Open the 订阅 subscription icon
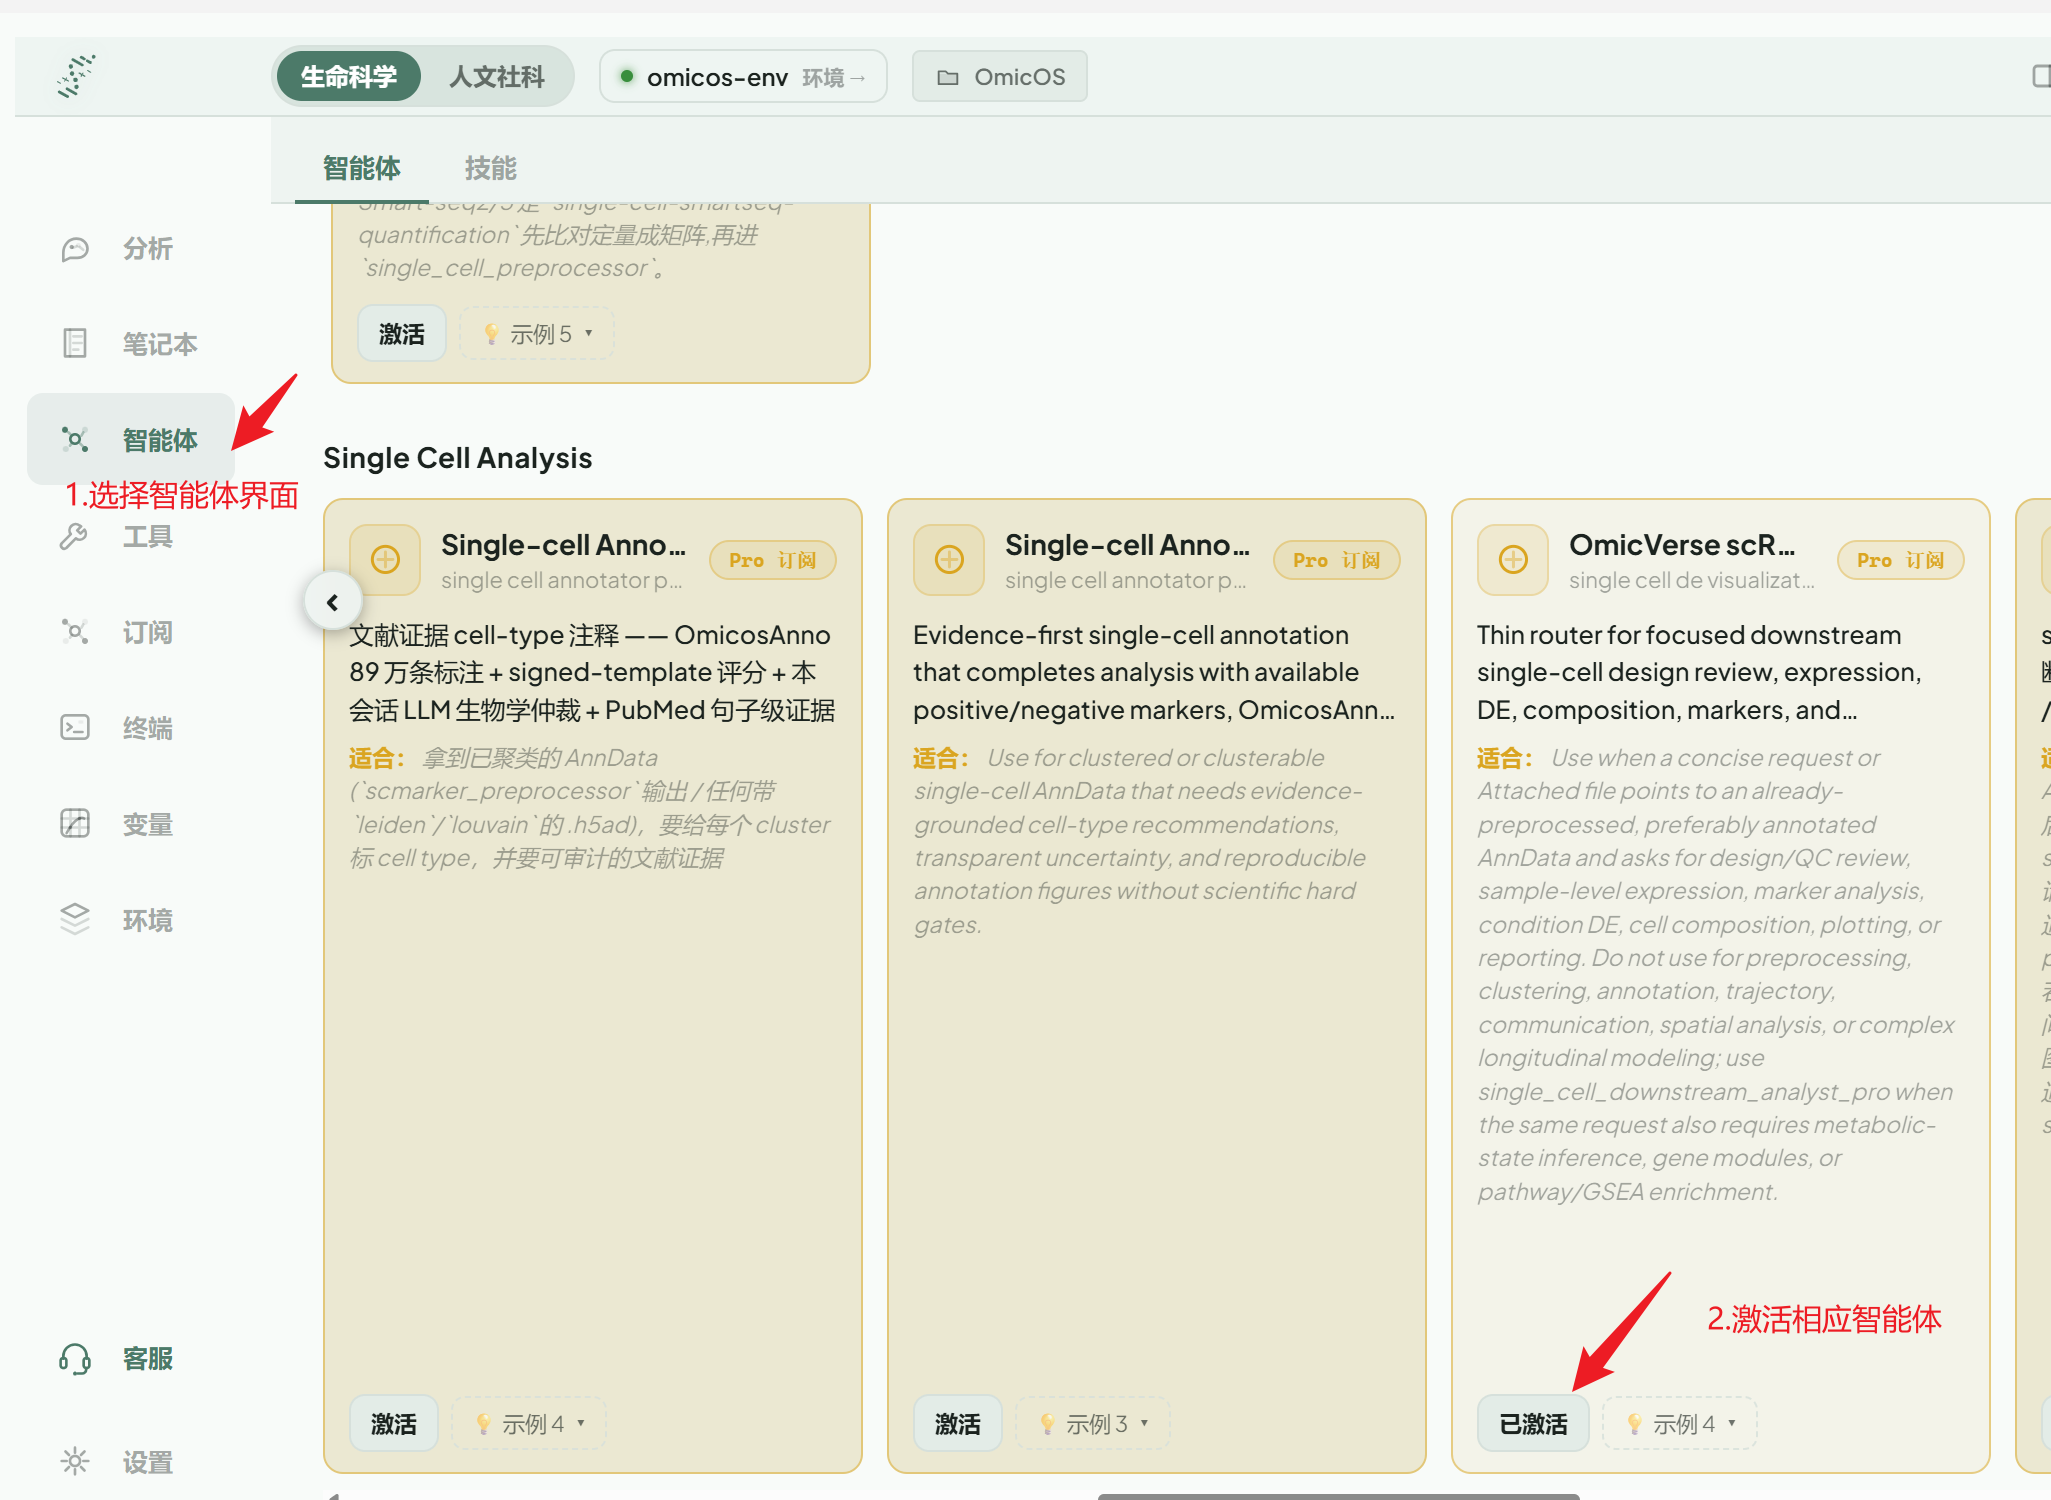The width and height of the screenshot is (2051, 1500). coord(75,631)
